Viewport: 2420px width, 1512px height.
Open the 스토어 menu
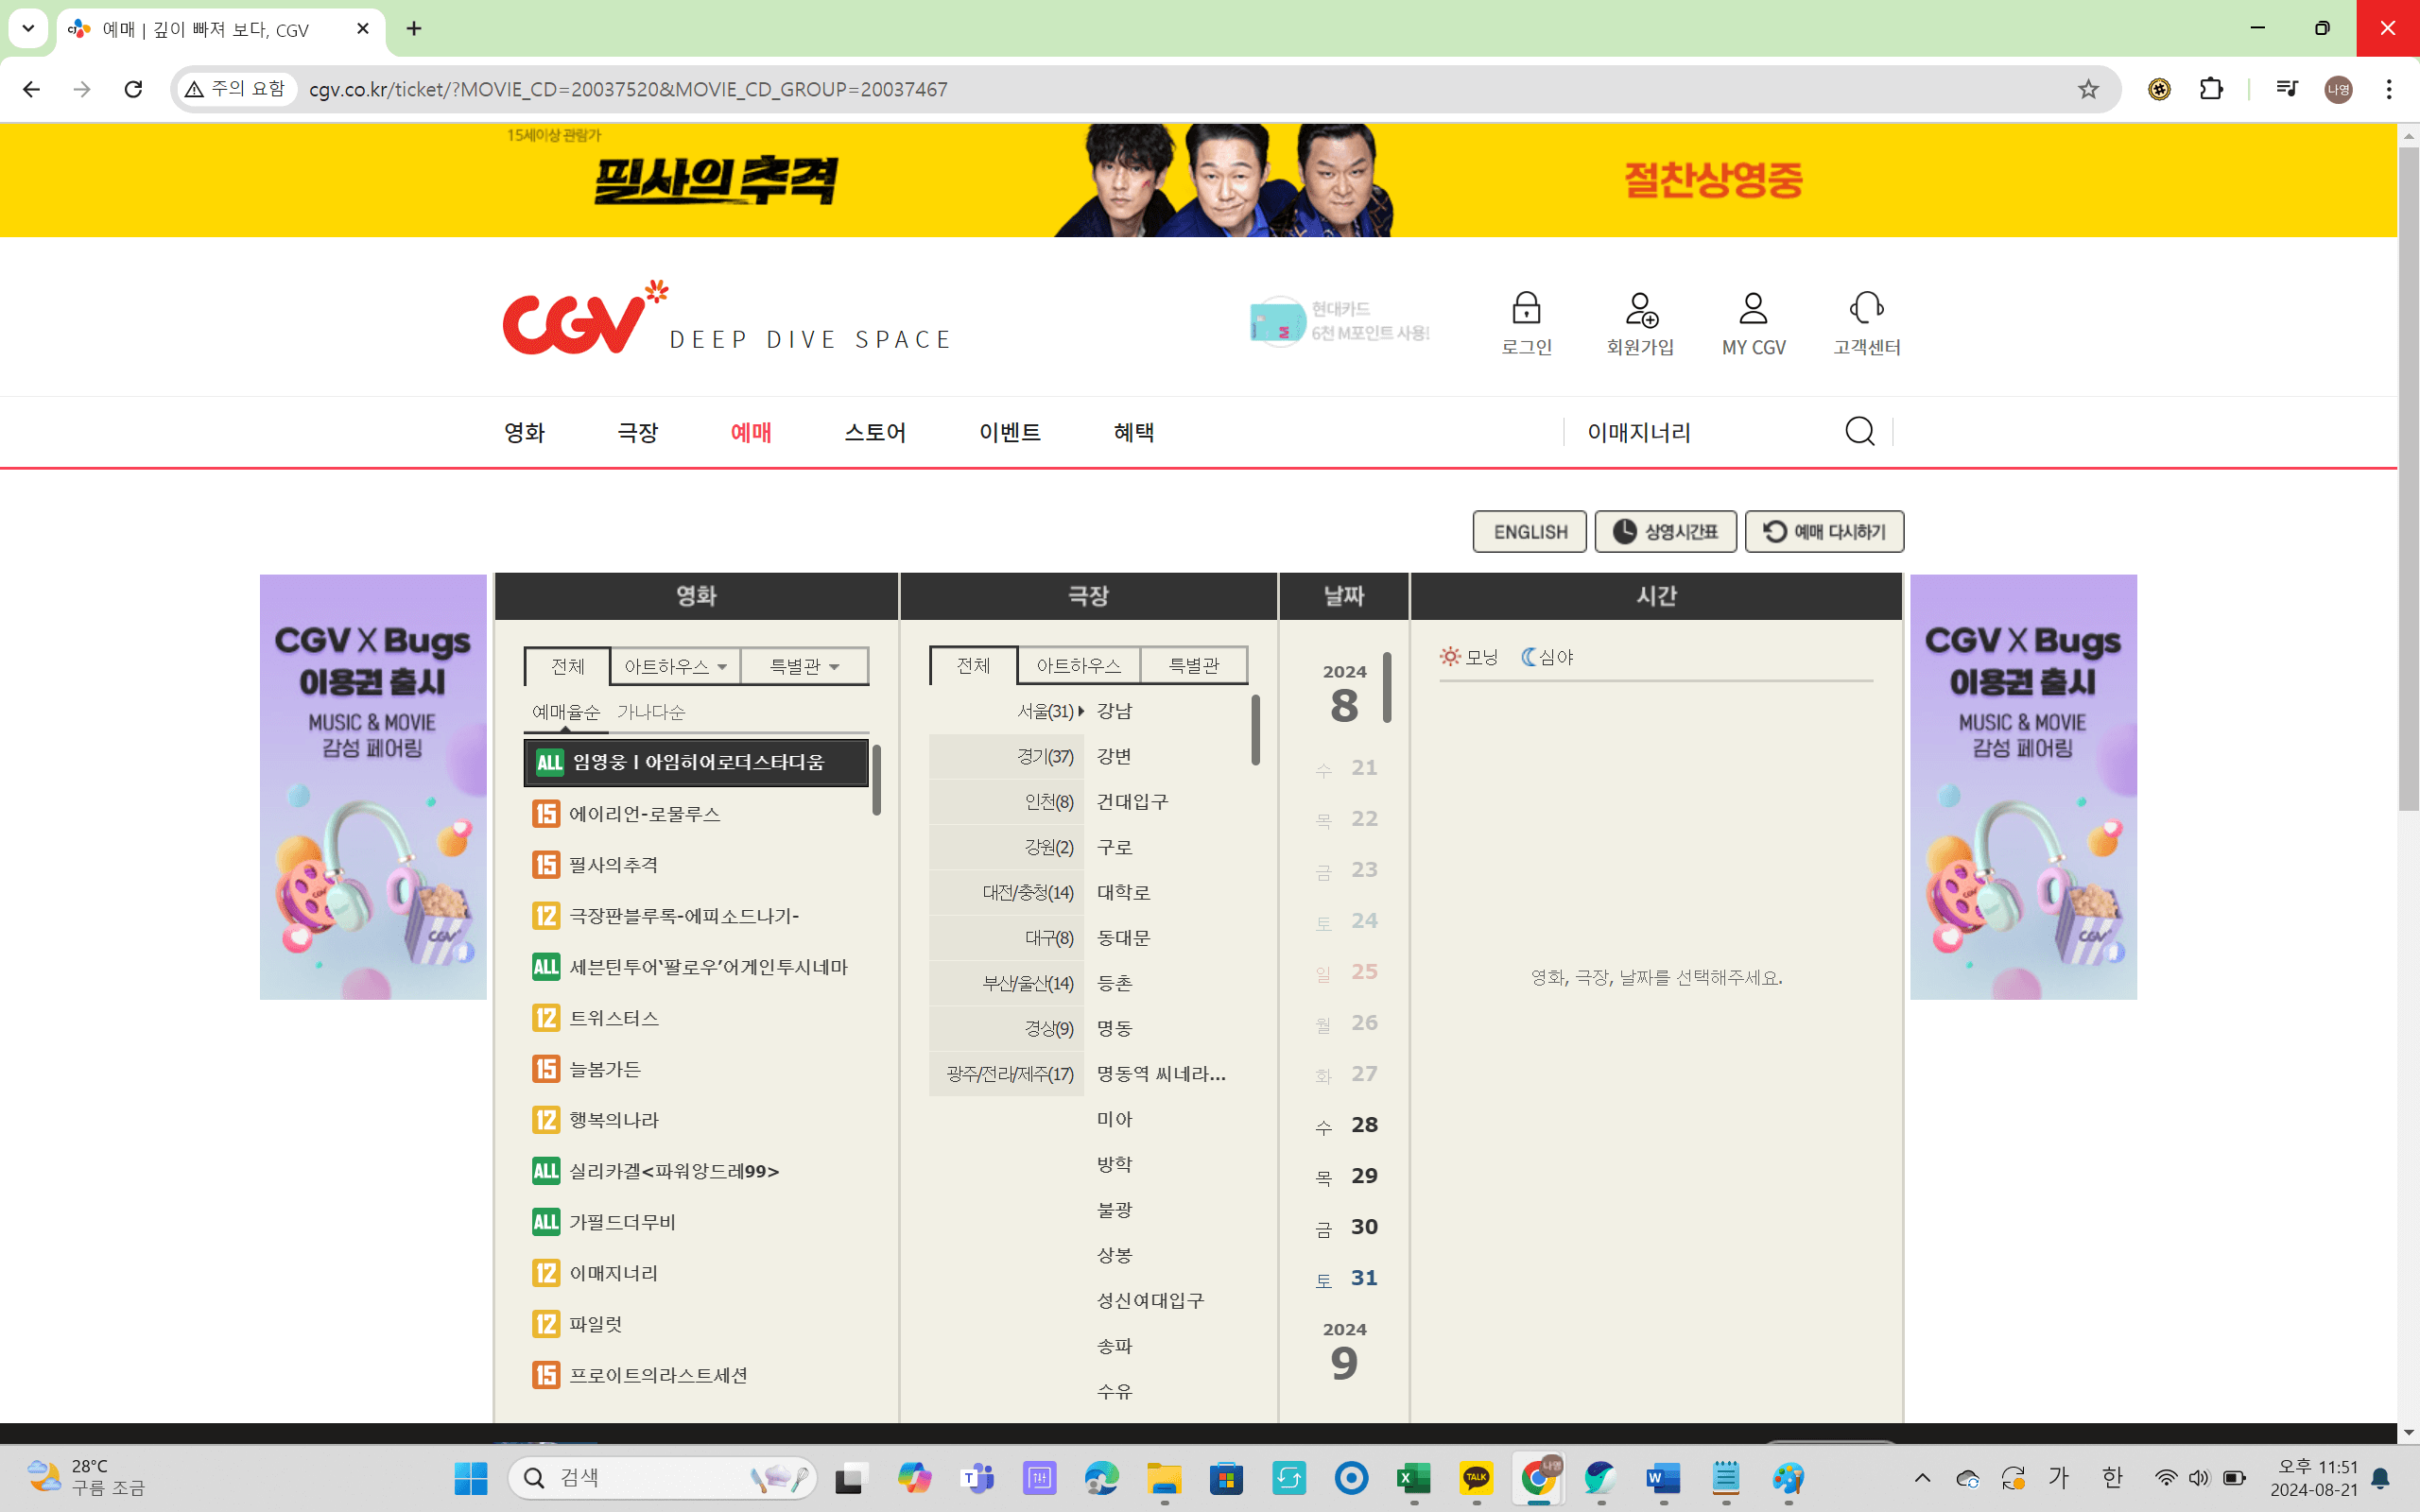click(875, 432)
